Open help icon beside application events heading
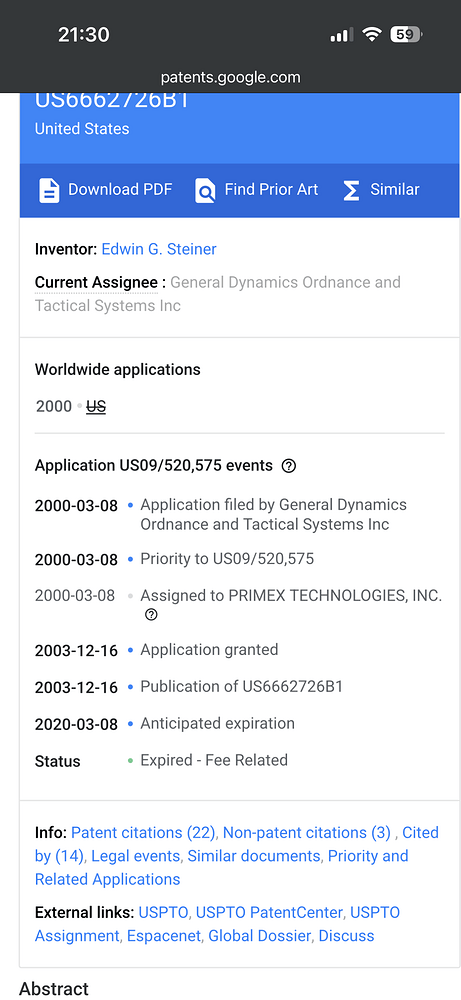461x1000 pixels. coord(288,466)
